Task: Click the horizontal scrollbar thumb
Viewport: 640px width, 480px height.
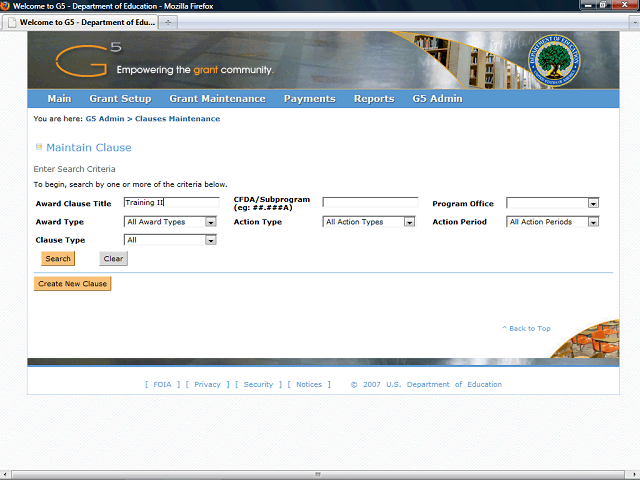Action: [x=318, y=474]
